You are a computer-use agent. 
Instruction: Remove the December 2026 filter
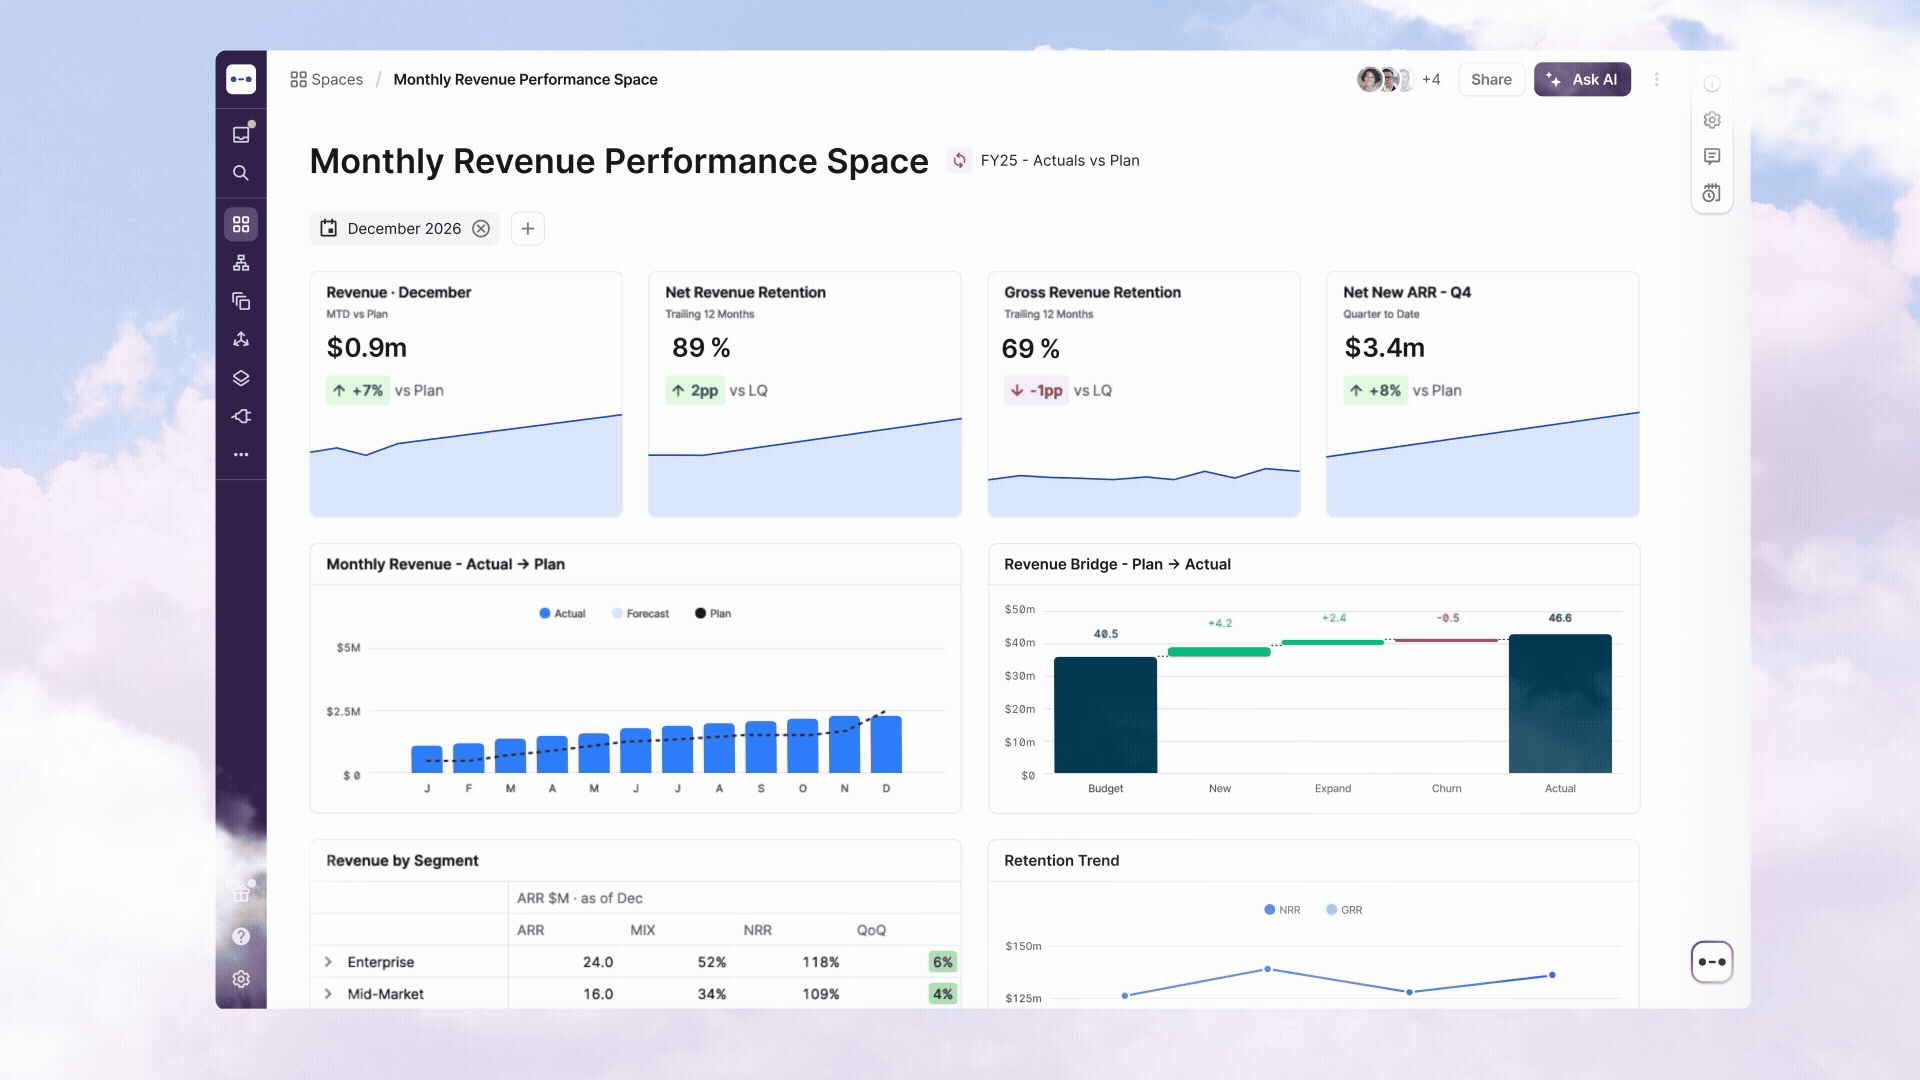(481, 228)
